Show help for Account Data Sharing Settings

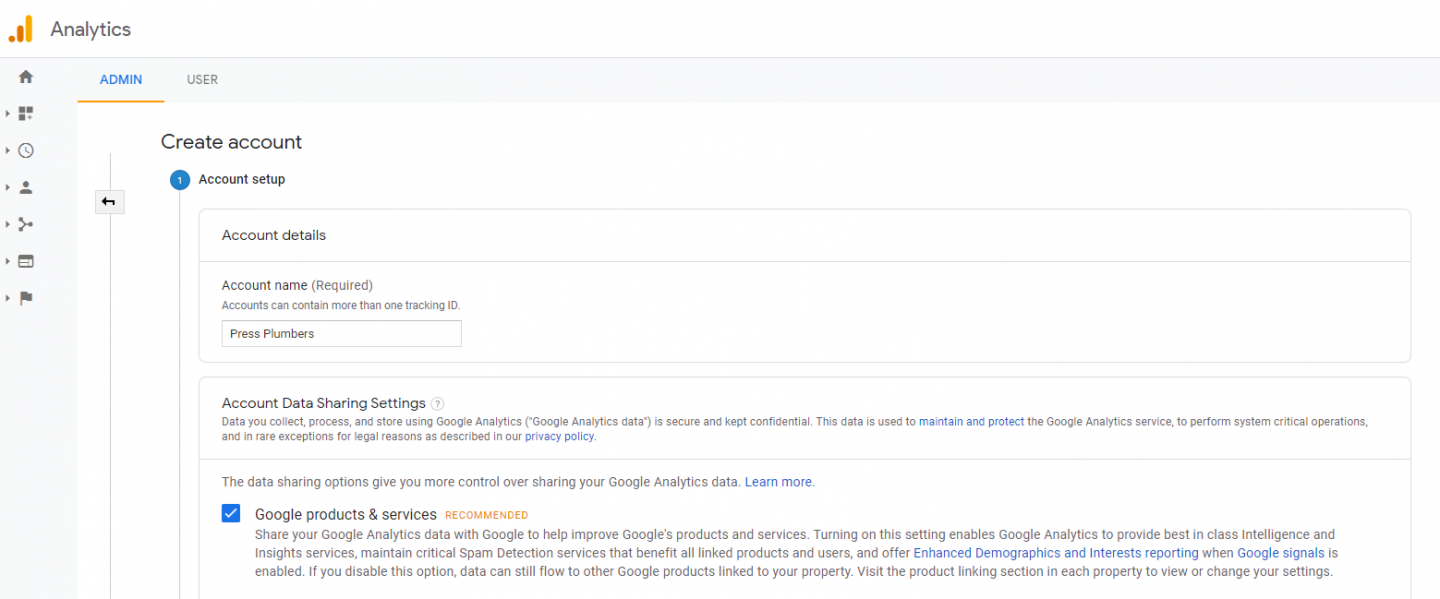point(437,404)
